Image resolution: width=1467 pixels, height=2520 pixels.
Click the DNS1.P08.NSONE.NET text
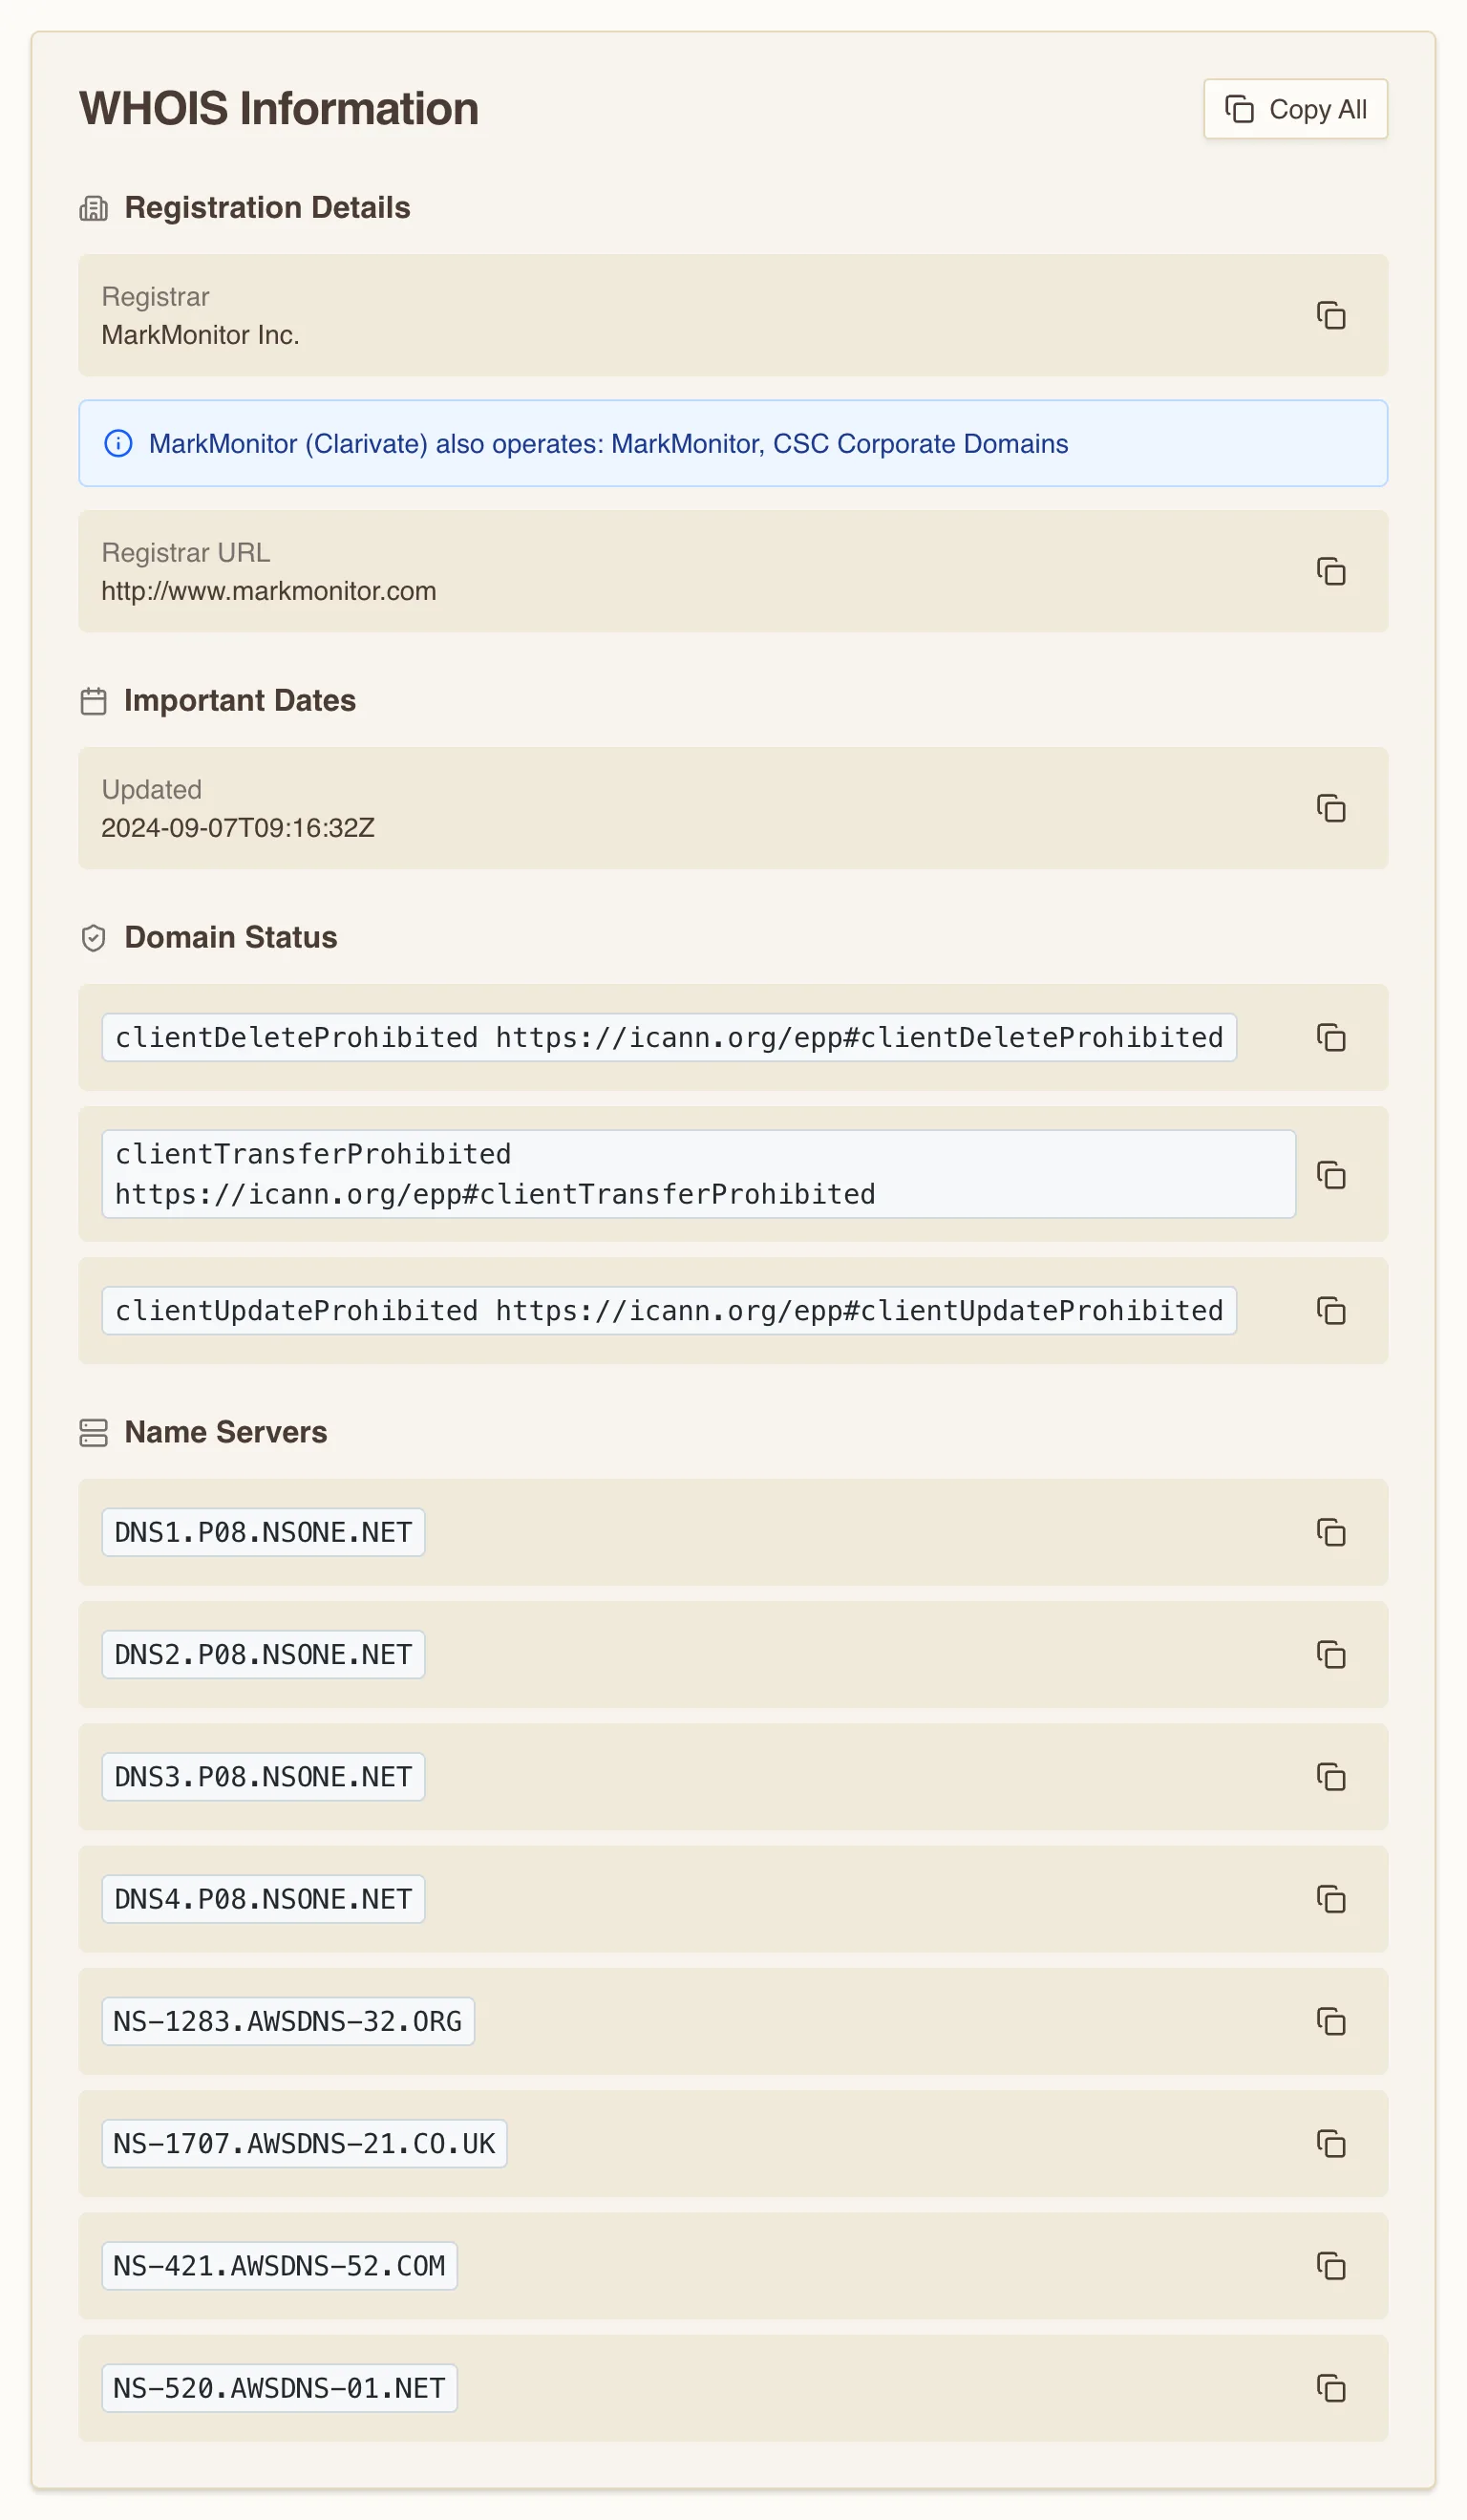(263, 1532)
